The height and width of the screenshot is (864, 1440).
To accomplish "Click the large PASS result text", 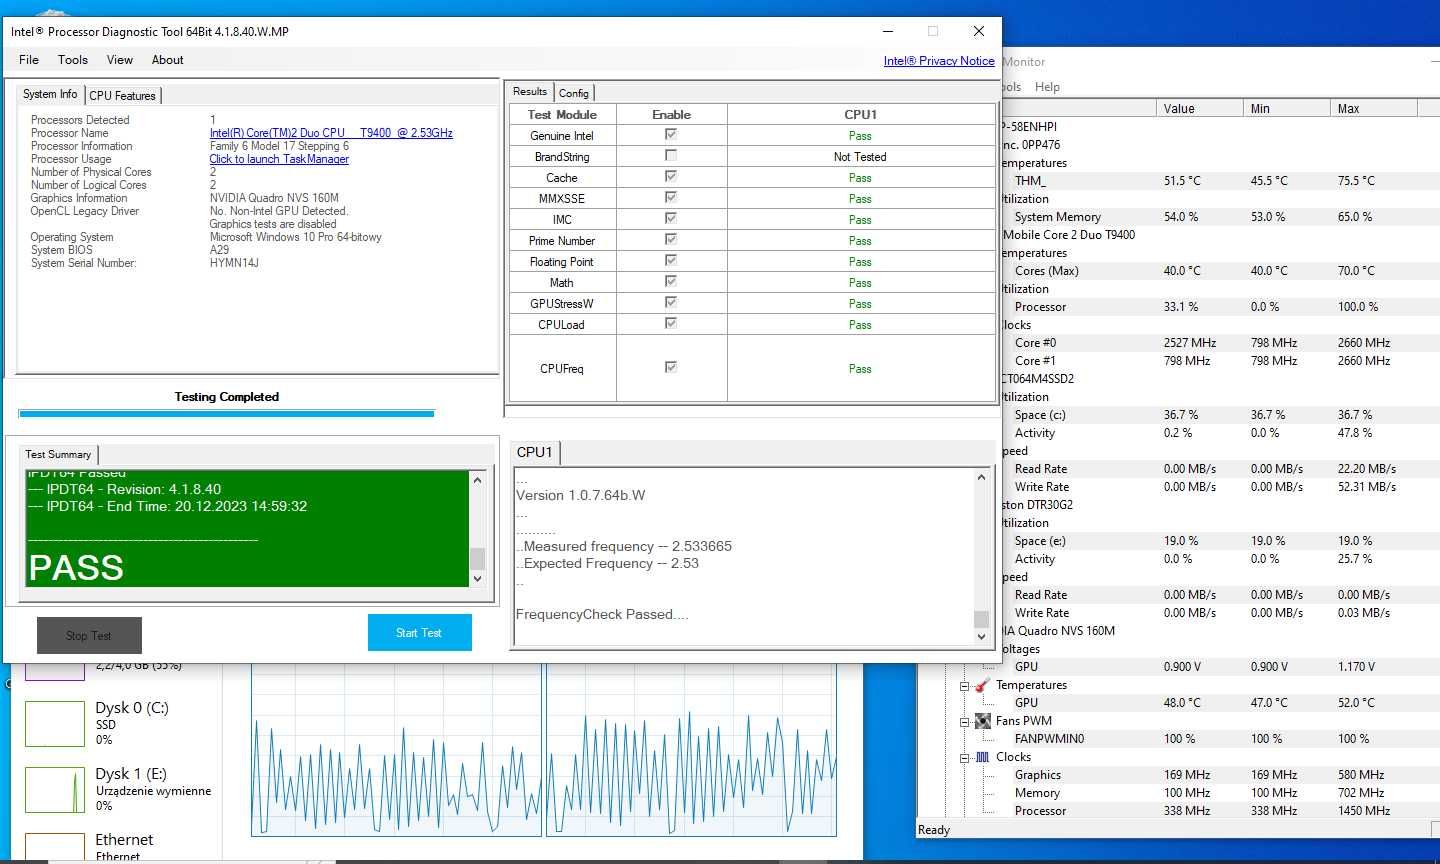I will [76, 568].
